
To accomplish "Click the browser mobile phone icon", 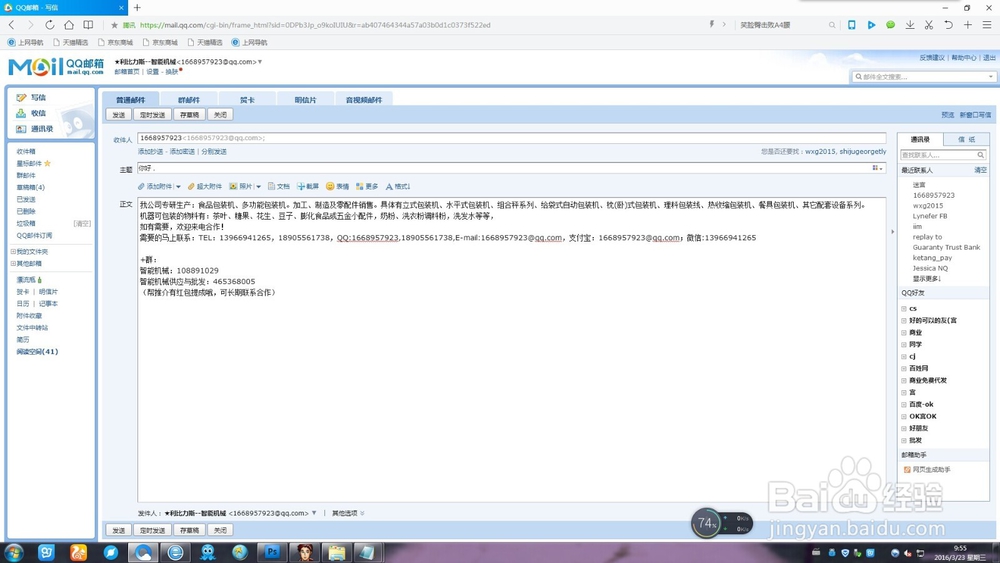I will coord(851,25).
